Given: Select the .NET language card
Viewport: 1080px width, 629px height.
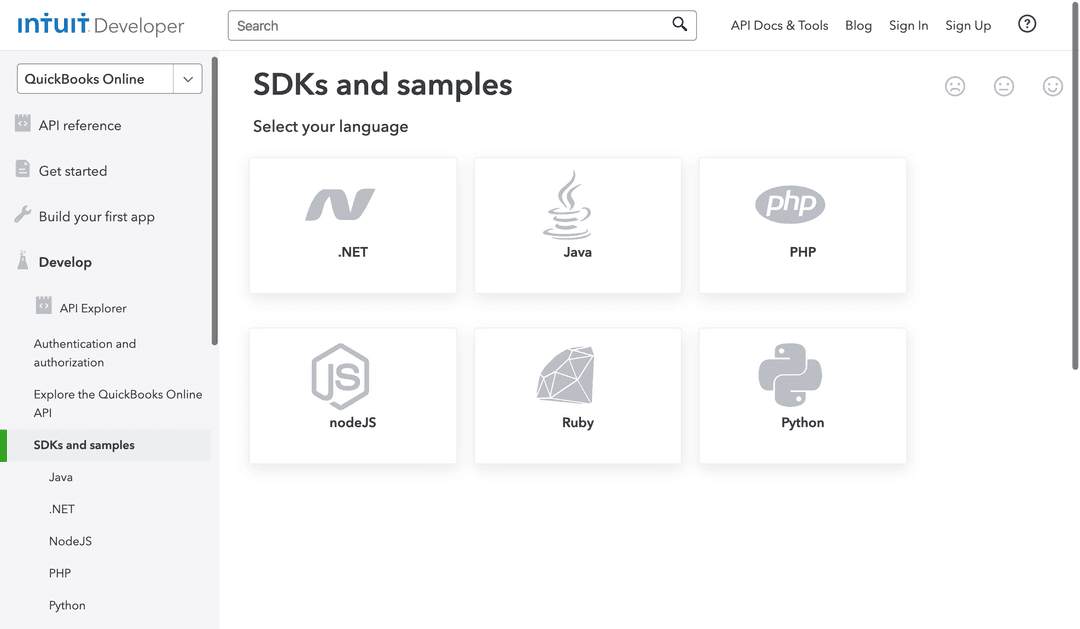Looking at the screenshot, I should (x=352, y=225).
